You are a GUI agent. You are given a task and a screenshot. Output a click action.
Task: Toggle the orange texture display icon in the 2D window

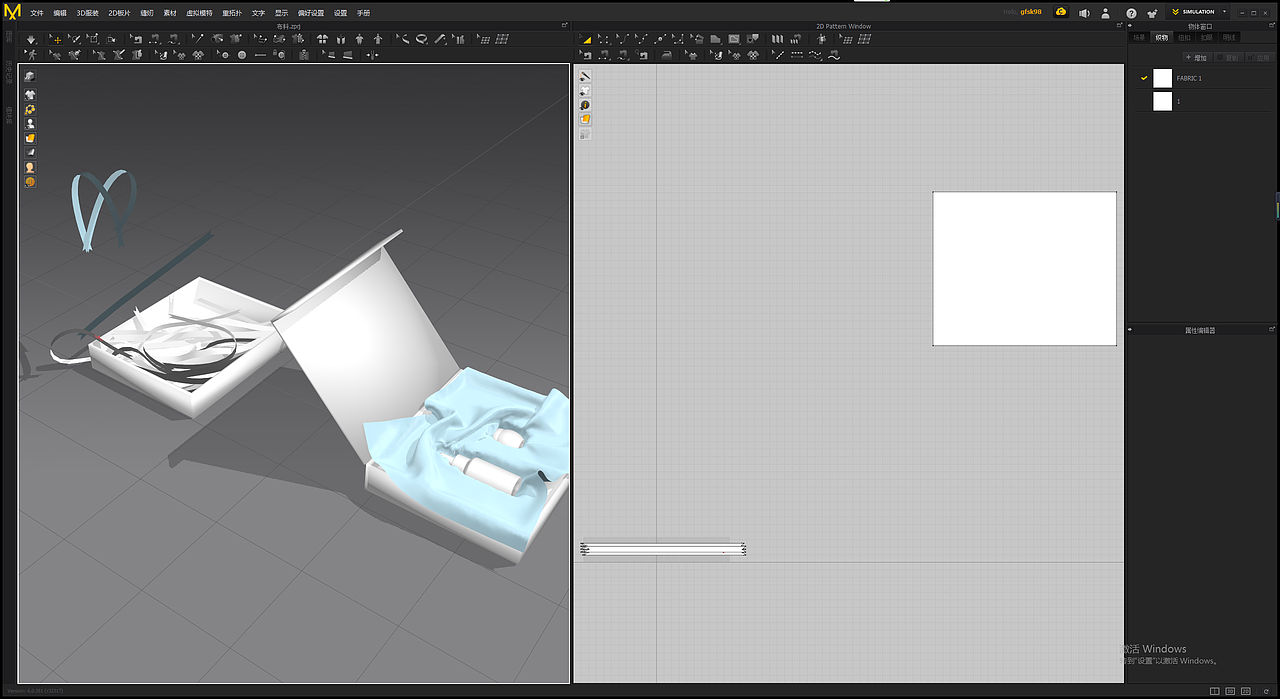coord(585,119)
